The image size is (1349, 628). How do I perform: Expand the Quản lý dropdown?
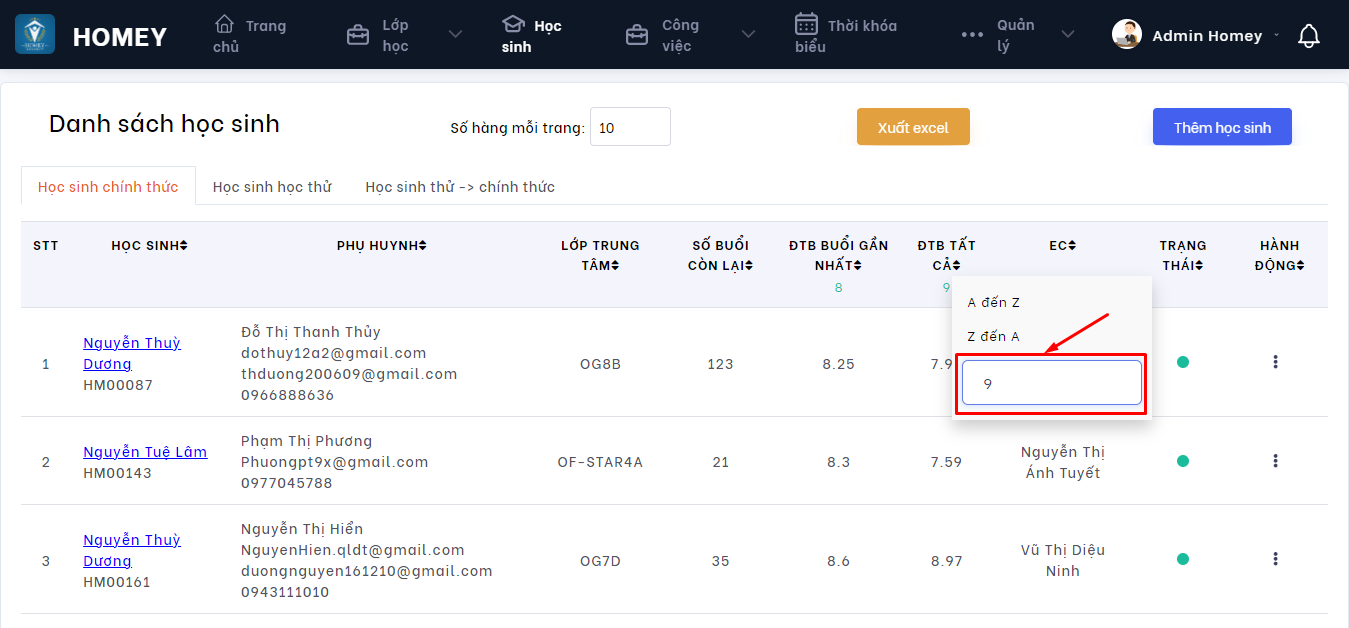[x=1068, y=35]
